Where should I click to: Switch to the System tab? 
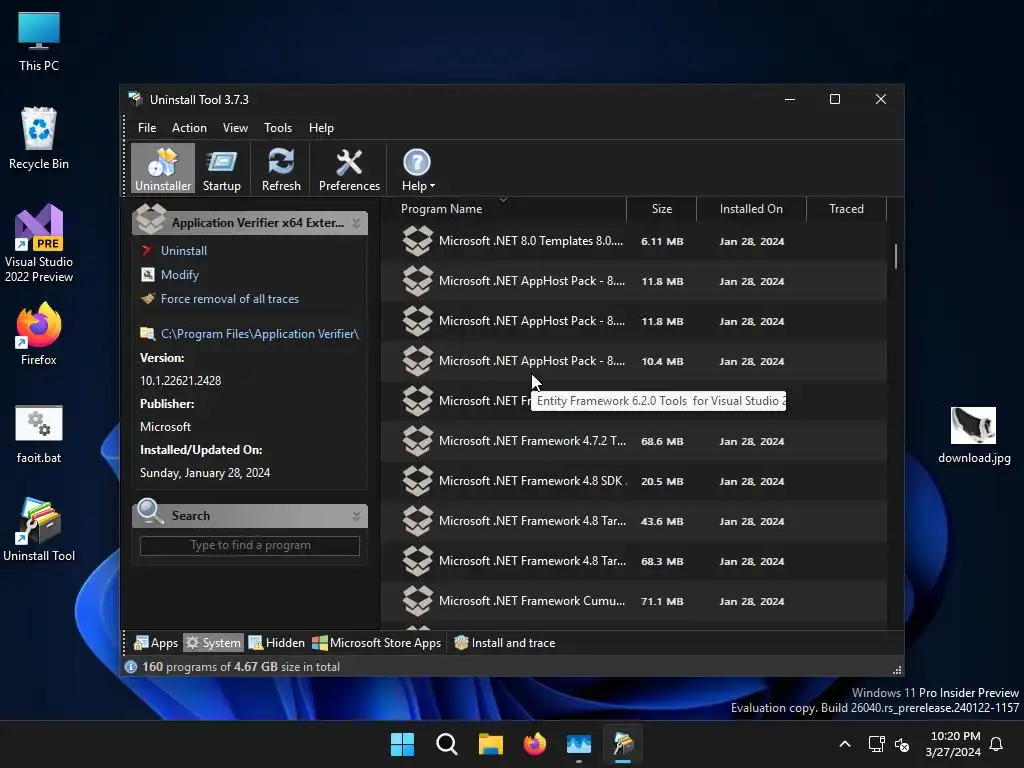[x=213, y=643]
